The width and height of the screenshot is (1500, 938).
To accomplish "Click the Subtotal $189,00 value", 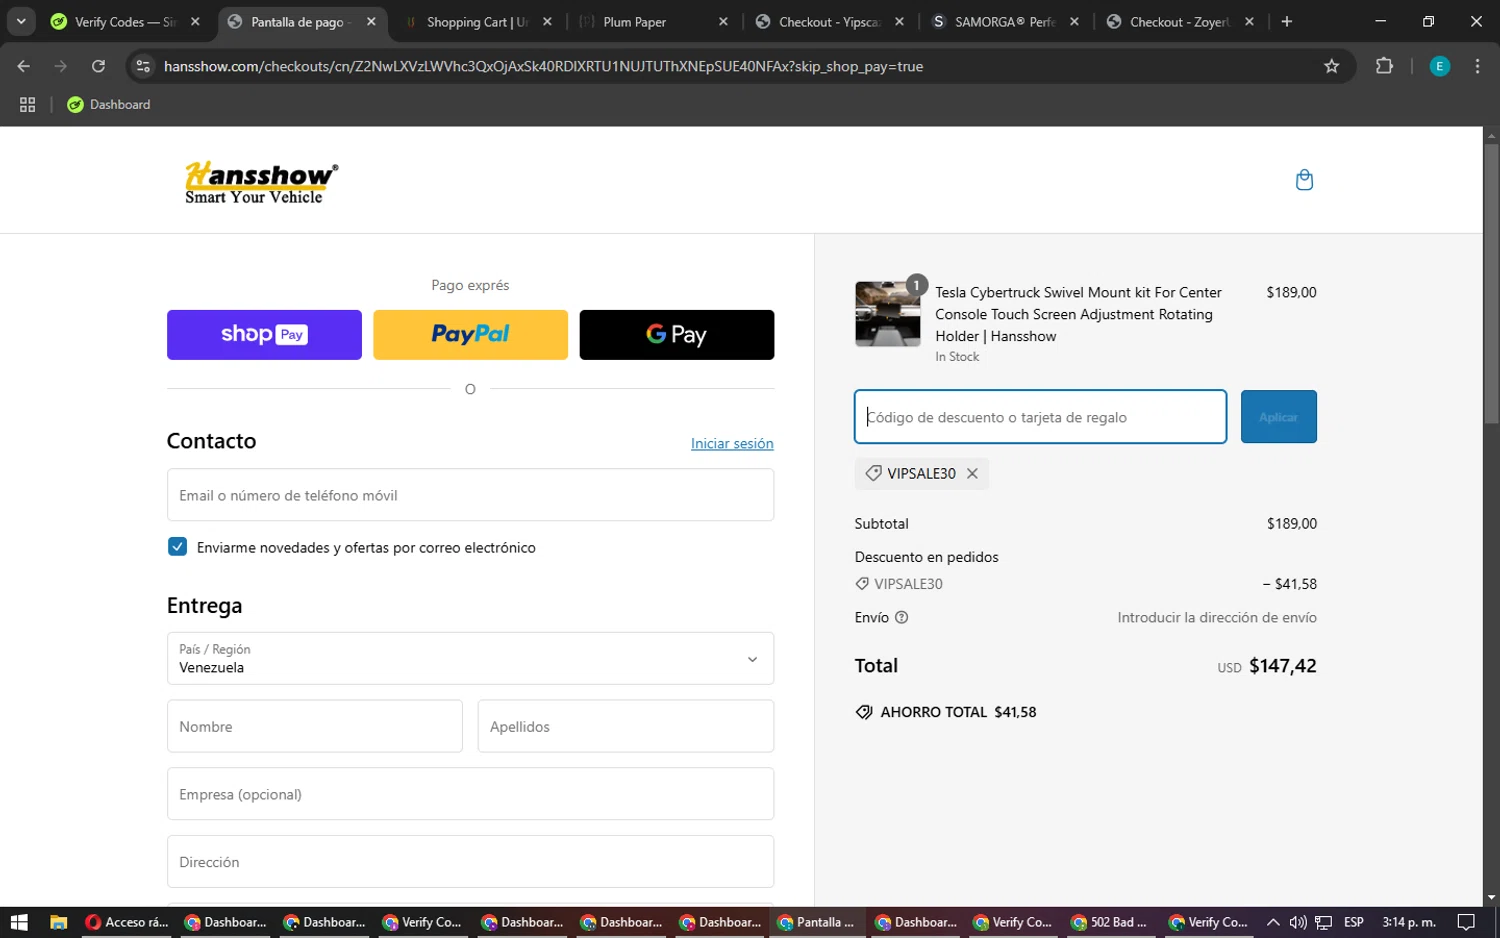I will [x=1292, y=524].
